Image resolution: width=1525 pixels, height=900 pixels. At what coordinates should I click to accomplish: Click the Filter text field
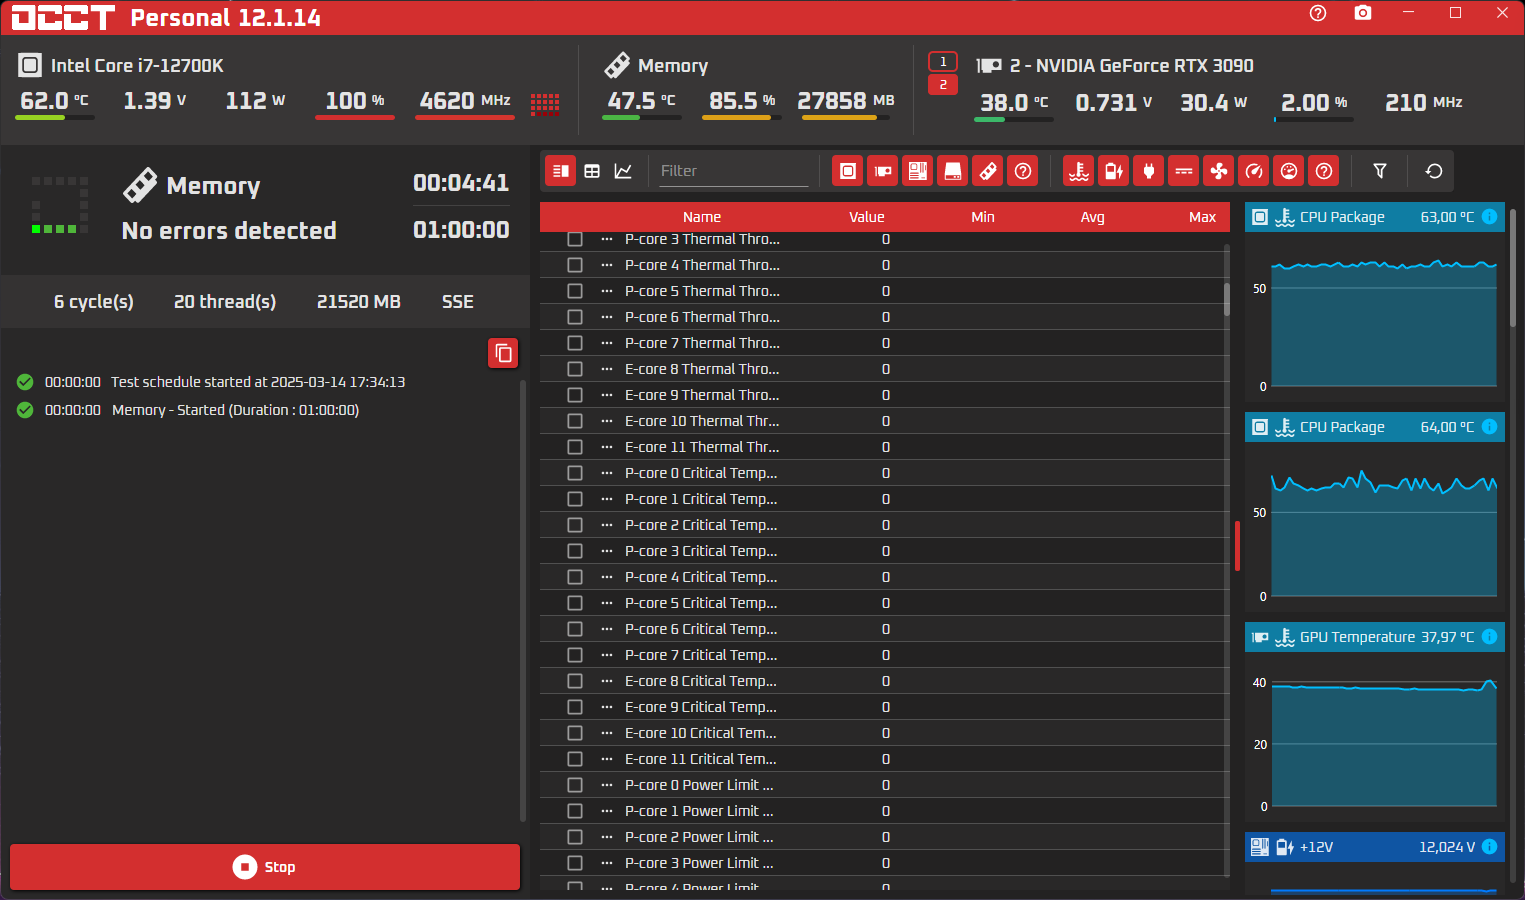coord(733,171)
